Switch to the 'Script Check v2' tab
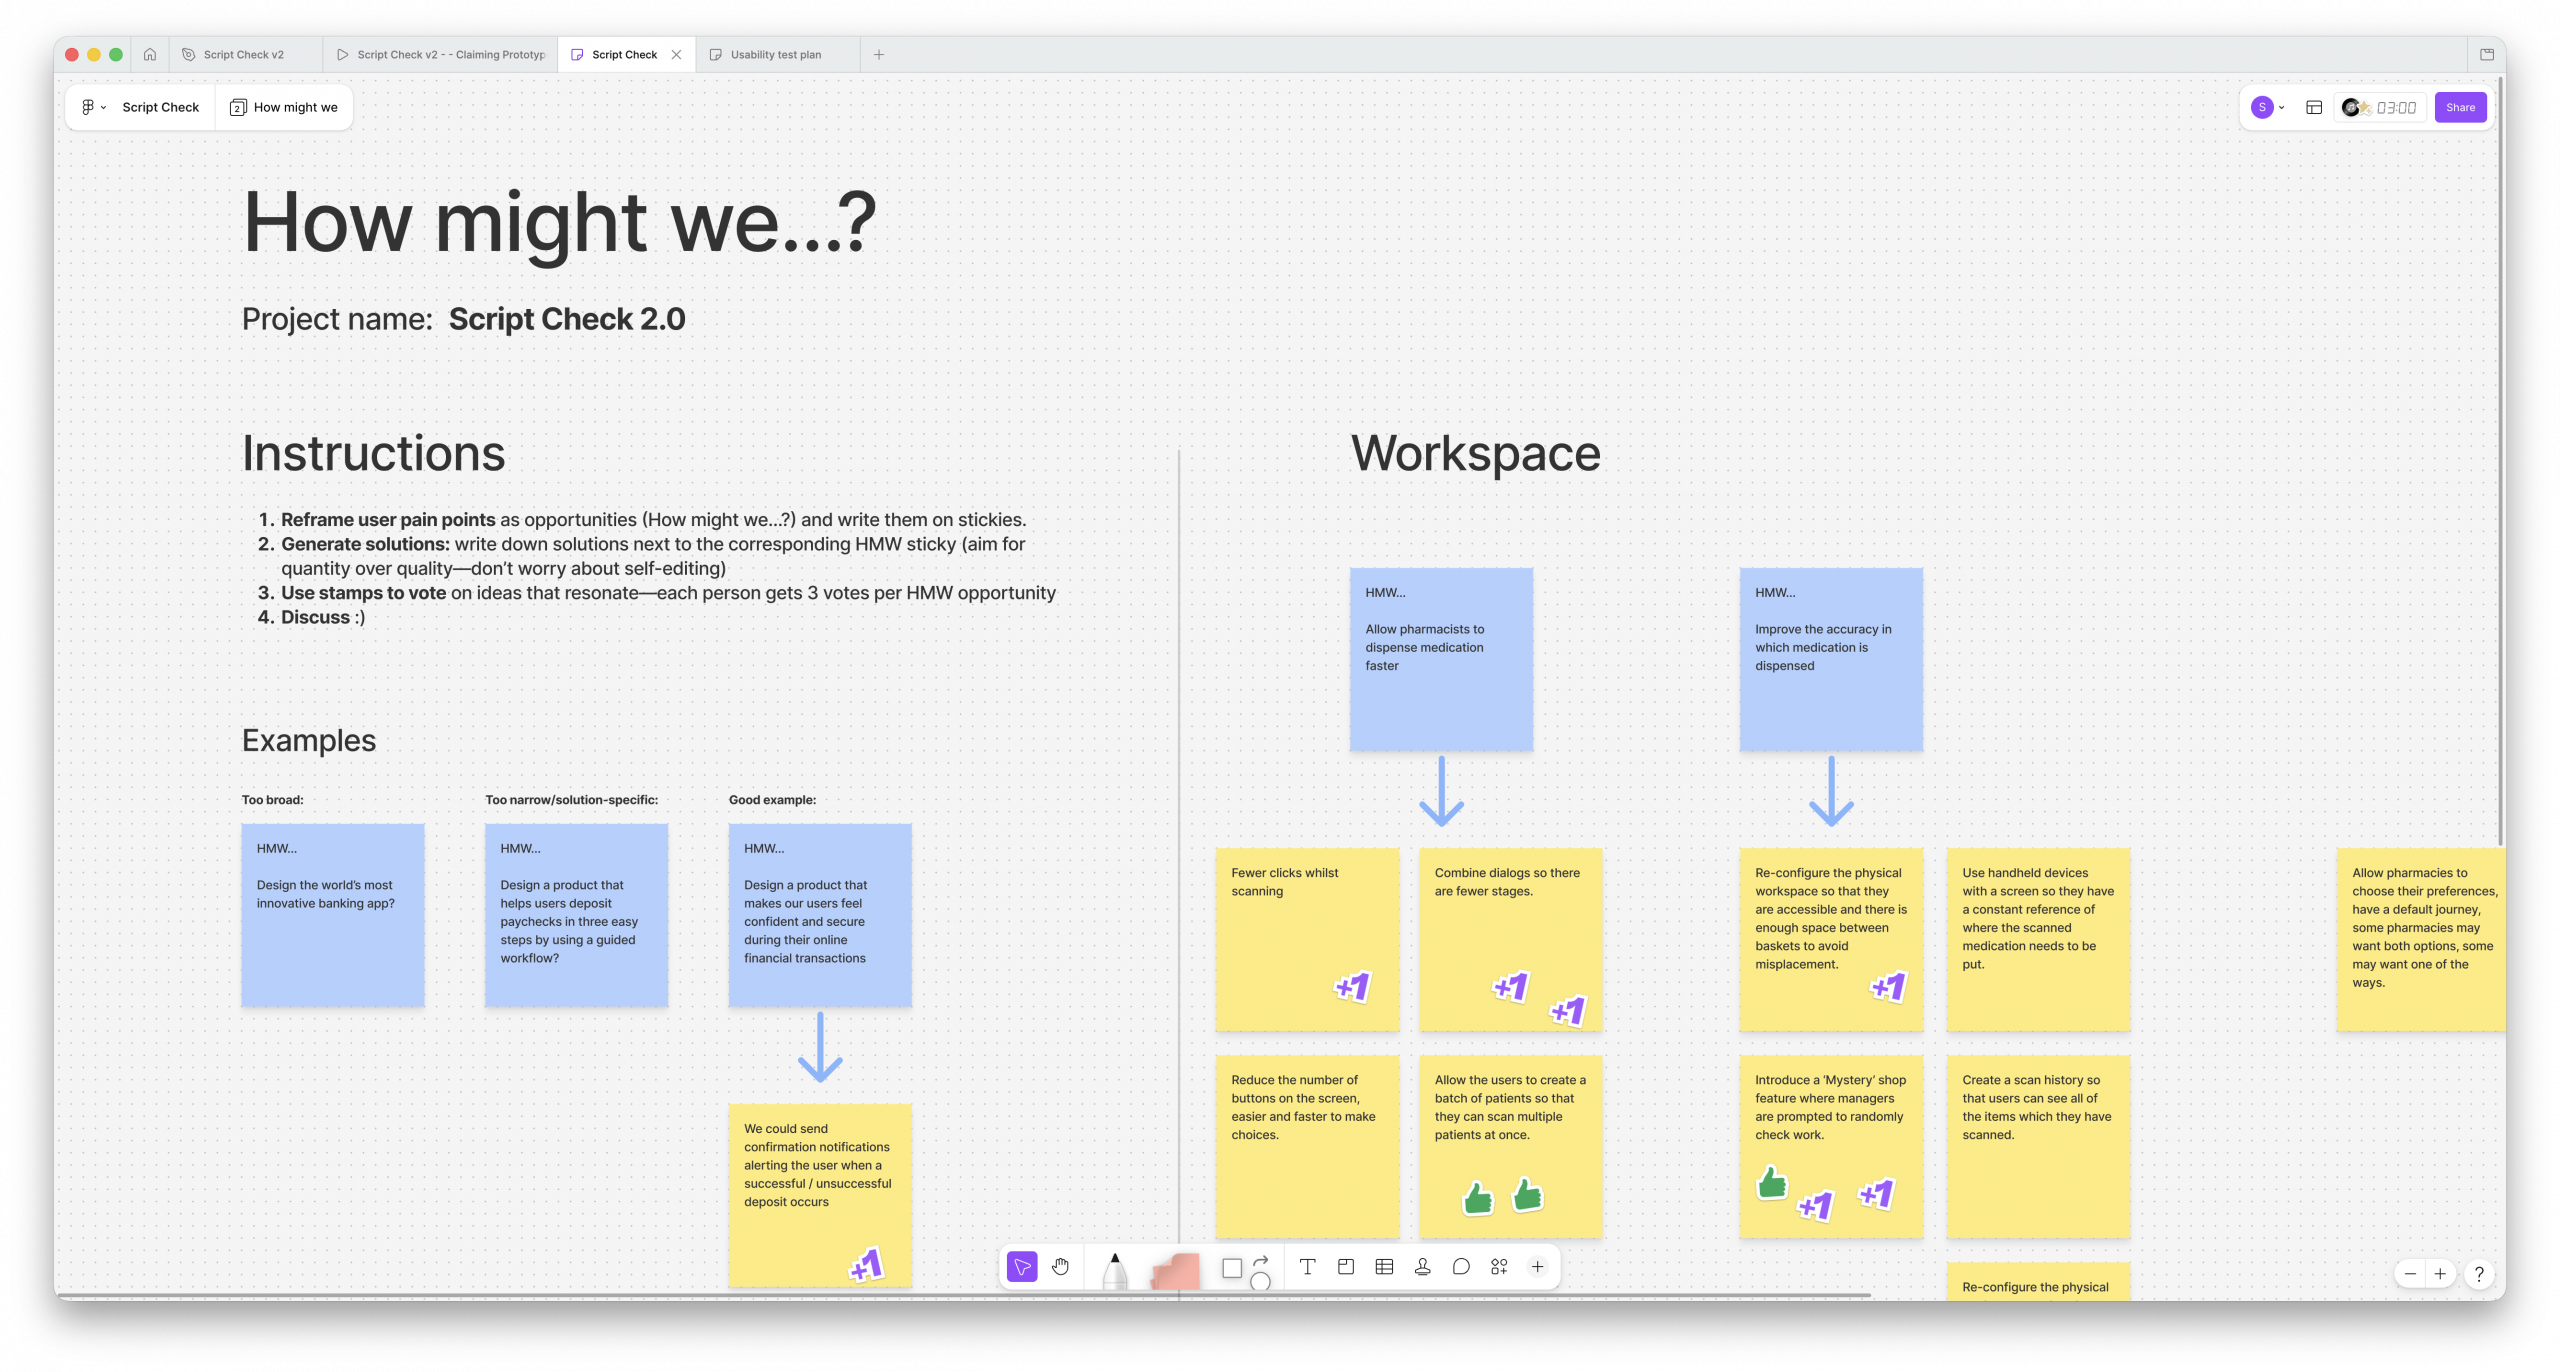Image resolution: width=2560 pixels, height=1372 pixels. pyautogui.click(x=244, y=55)
